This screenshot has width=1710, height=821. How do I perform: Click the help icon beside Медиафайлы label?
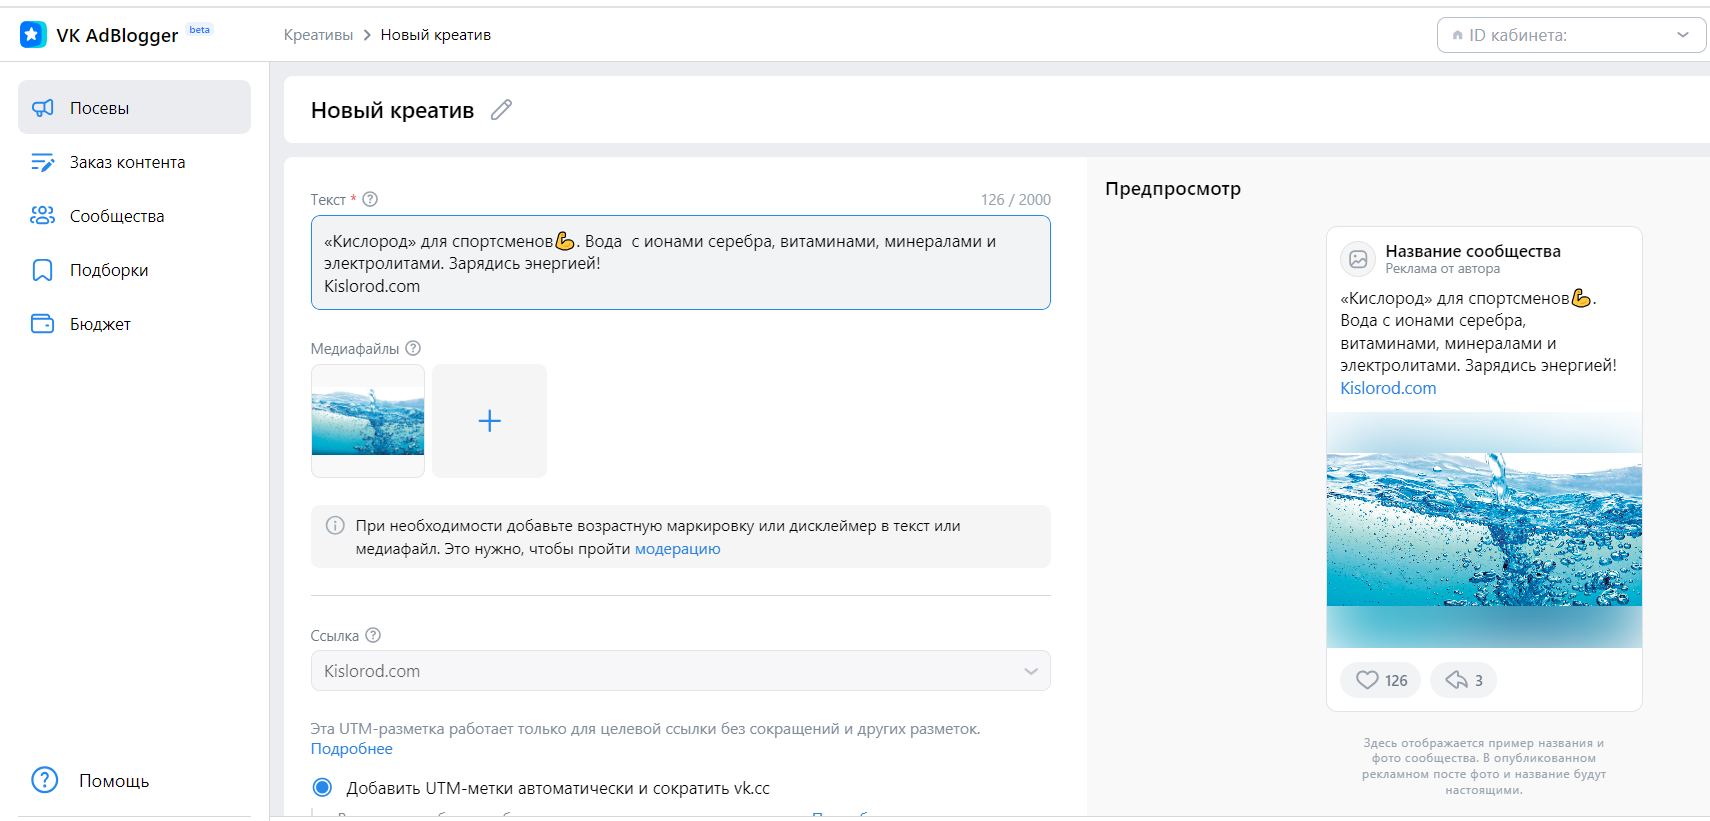pos(413,348)
